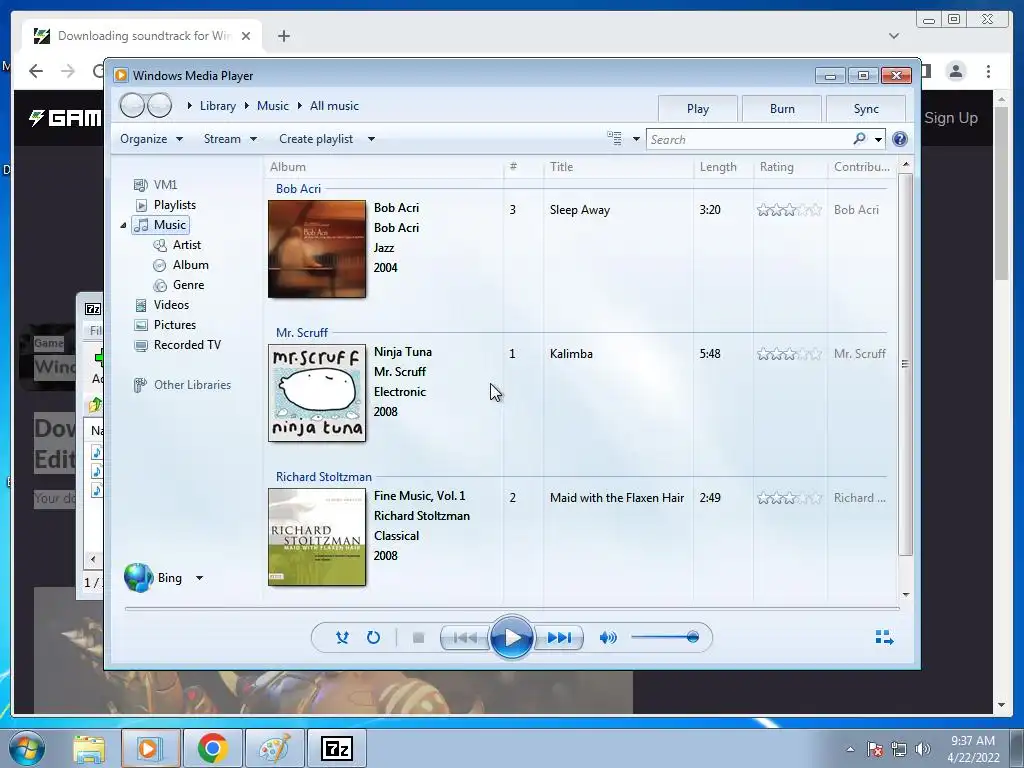Viewport: 1024px width, 768px height.
Task: Click All music in the breadcrumb
Action: click(x=334, y=106)
